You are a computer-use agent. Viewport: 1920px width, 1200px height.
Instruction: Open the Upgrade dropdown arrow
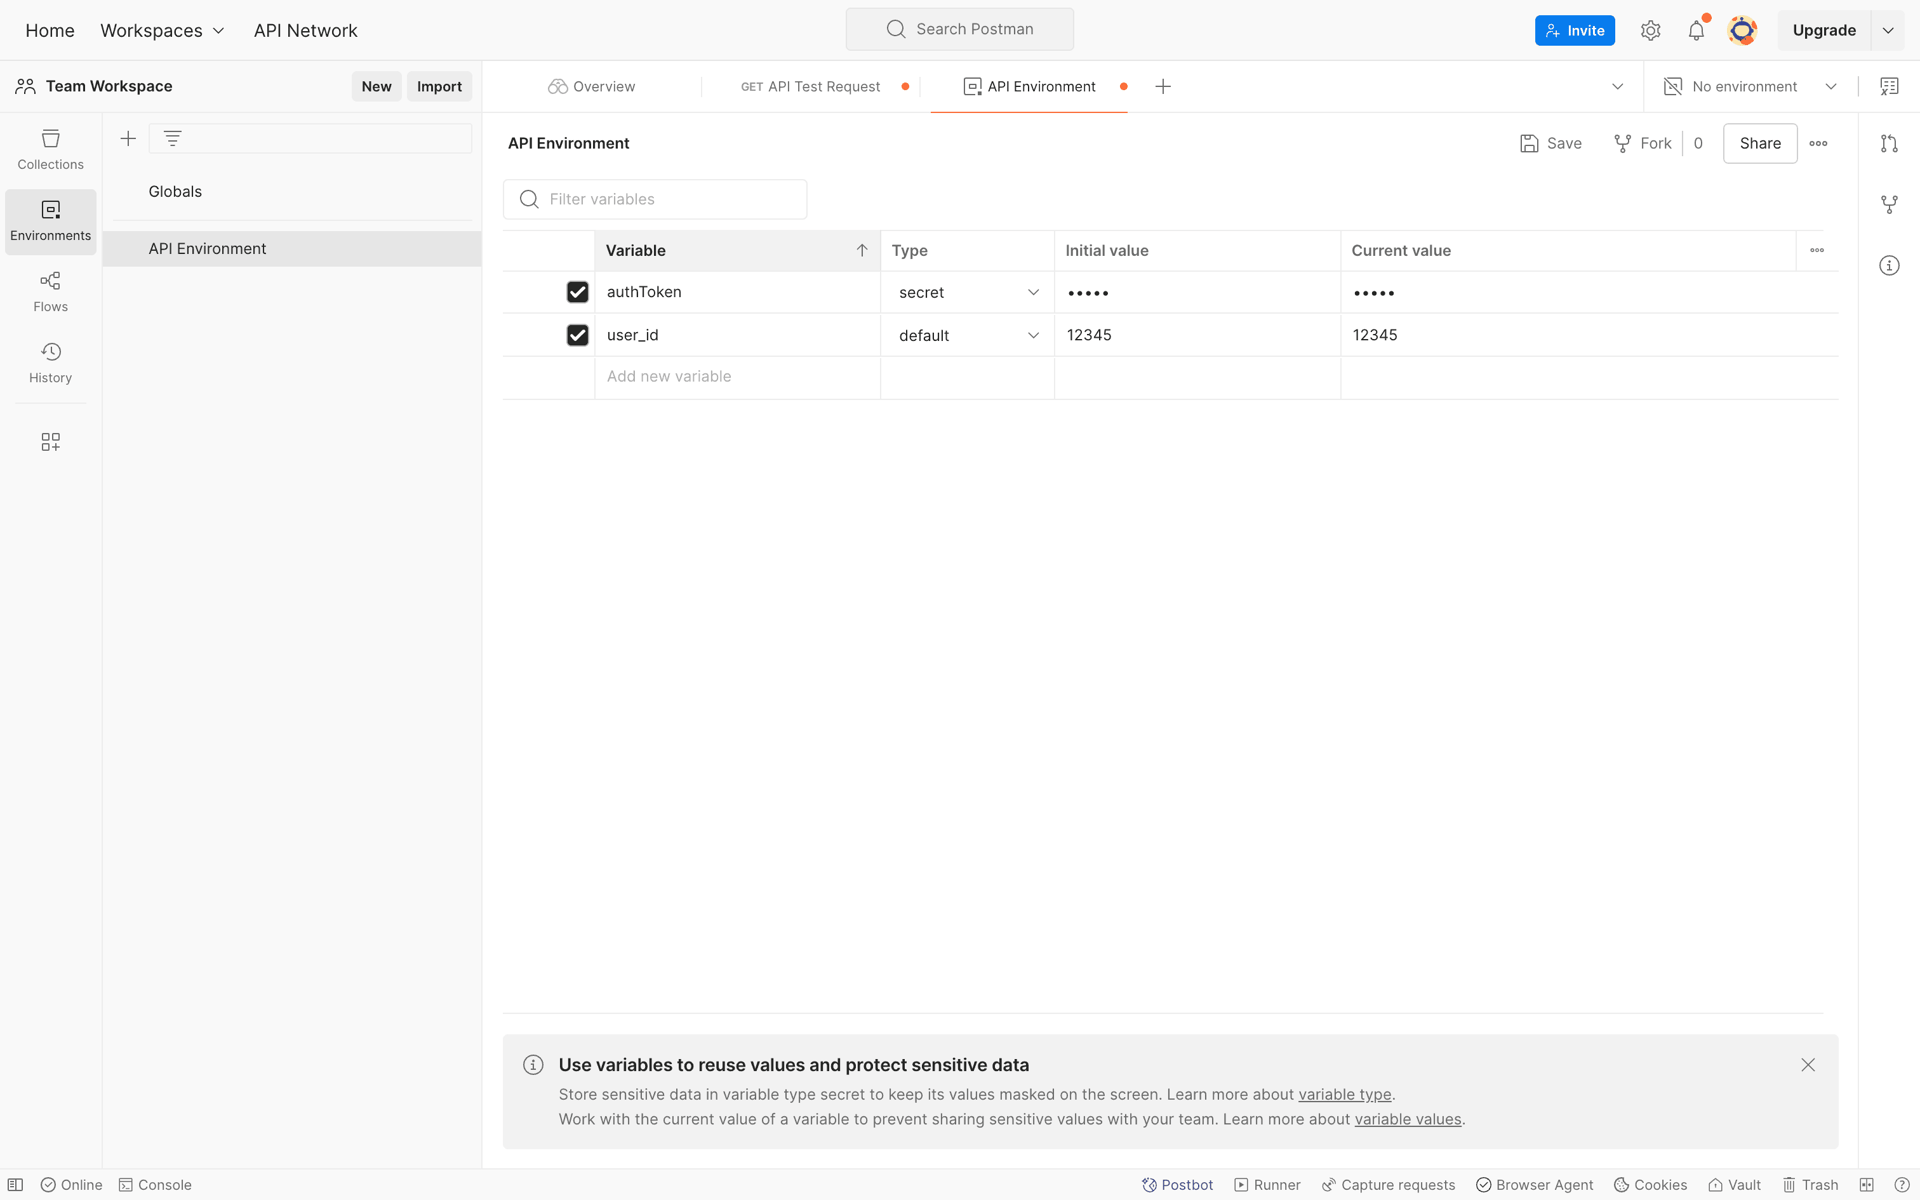coord(1888,30)
